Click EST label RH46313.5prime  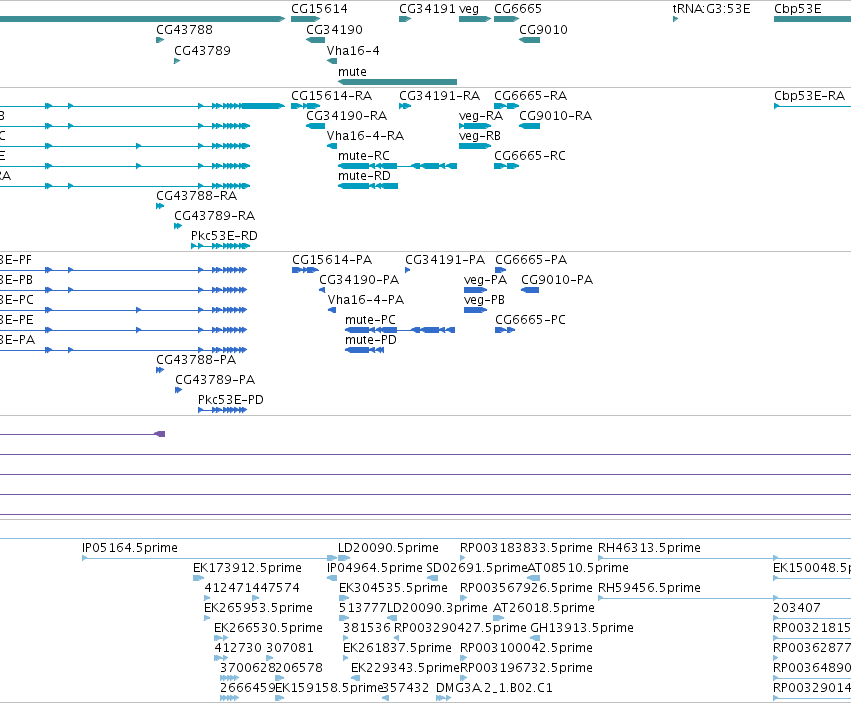649,548
